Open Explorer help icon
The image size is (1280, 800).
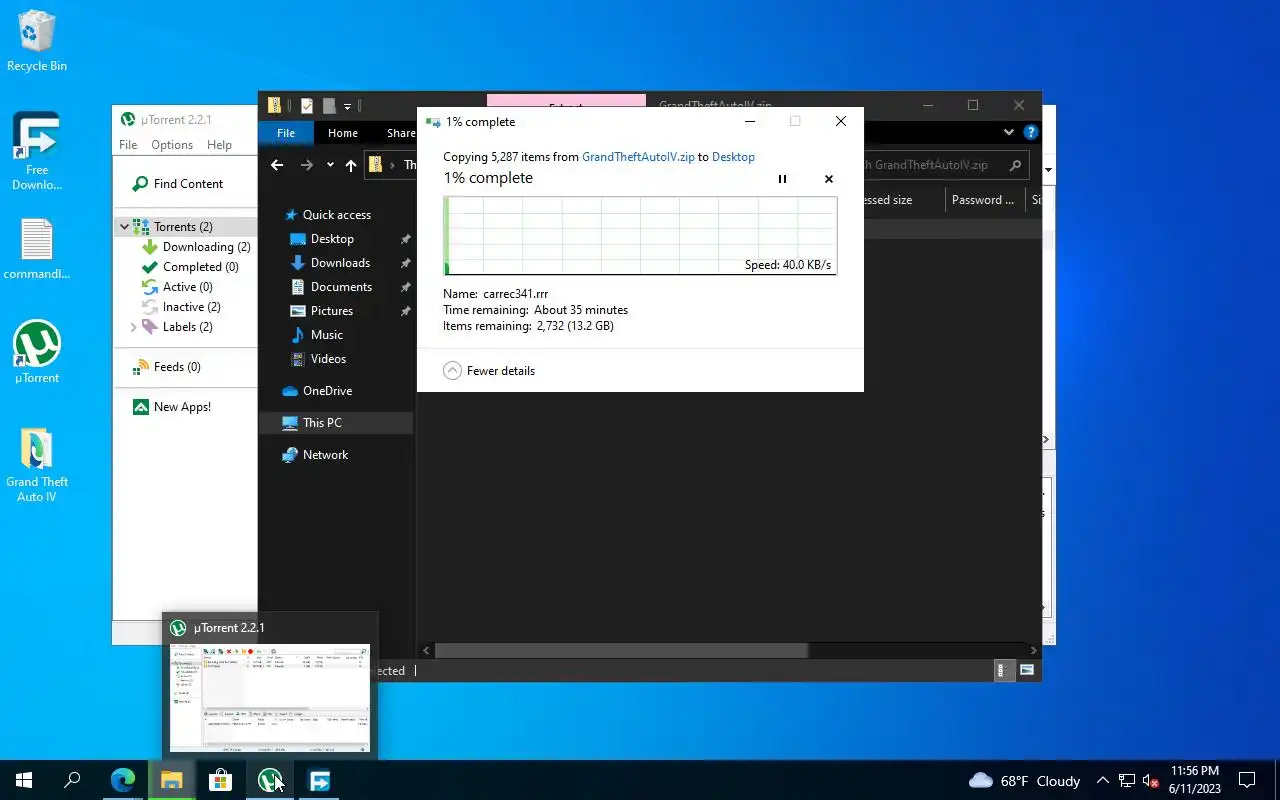pyautogui.click(x=1031, y=132)
